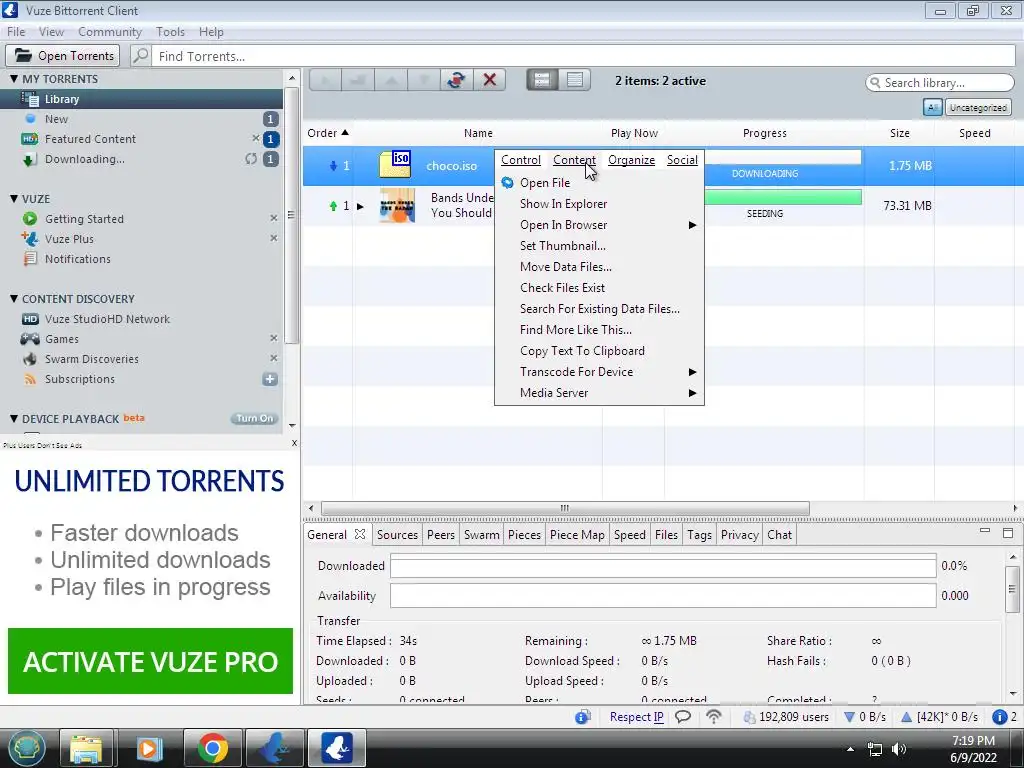Close the Swarm Discoveries sidebar entry
Screen dimensions: 1024x768
[x=274, y=358]
